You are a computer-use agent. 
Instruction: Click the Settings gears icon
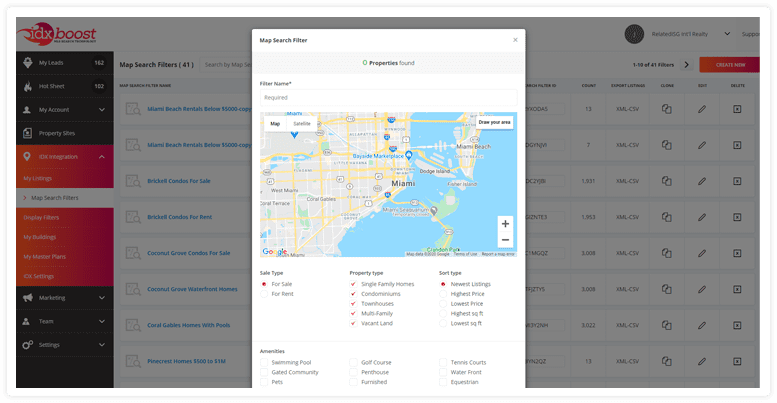[28, 345]
